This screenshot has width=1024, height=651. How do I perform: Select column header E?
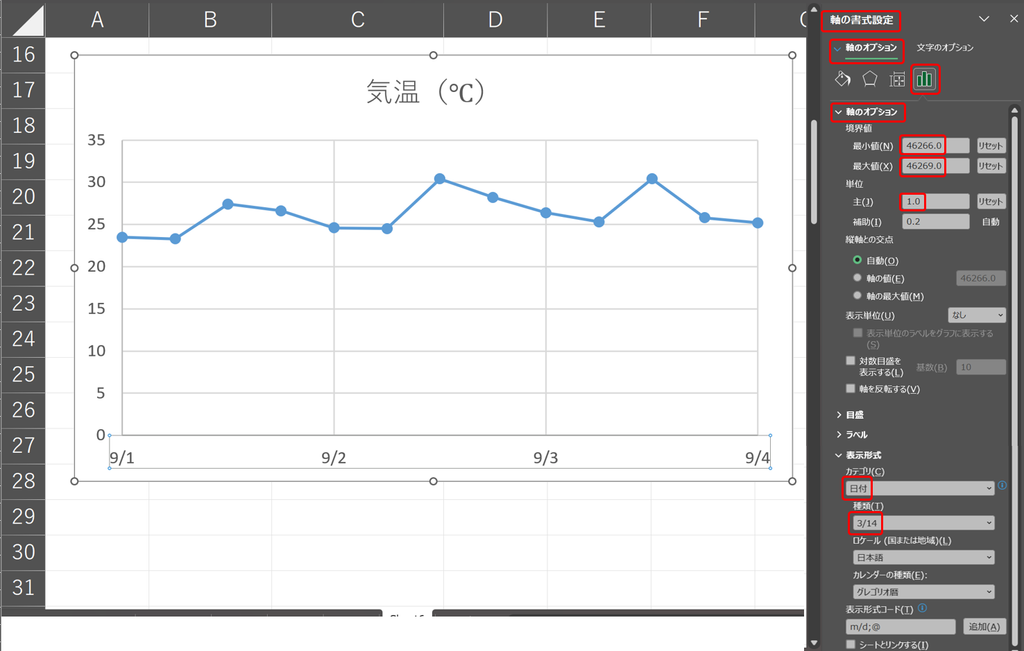tap(599, 20)
